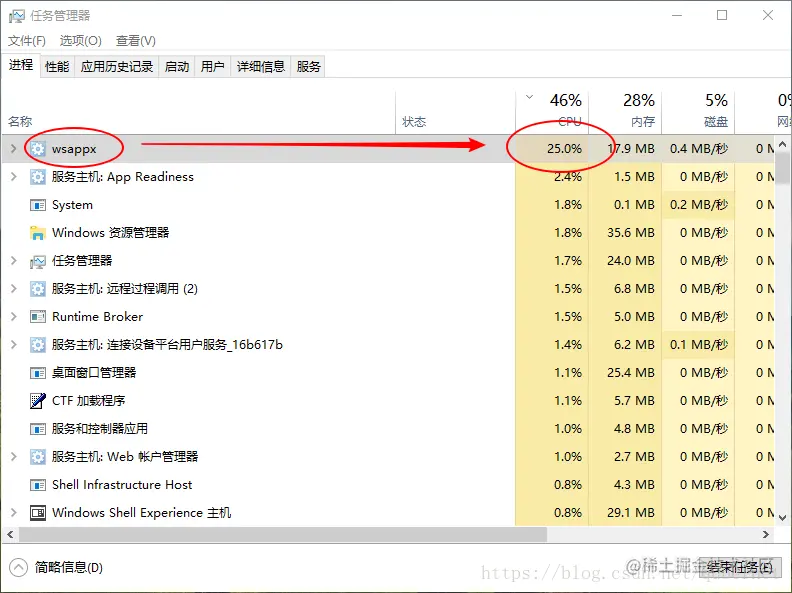792x593 pixels.
Task: Click the 29.1 MB memory value
Action: tap(630, 513)
